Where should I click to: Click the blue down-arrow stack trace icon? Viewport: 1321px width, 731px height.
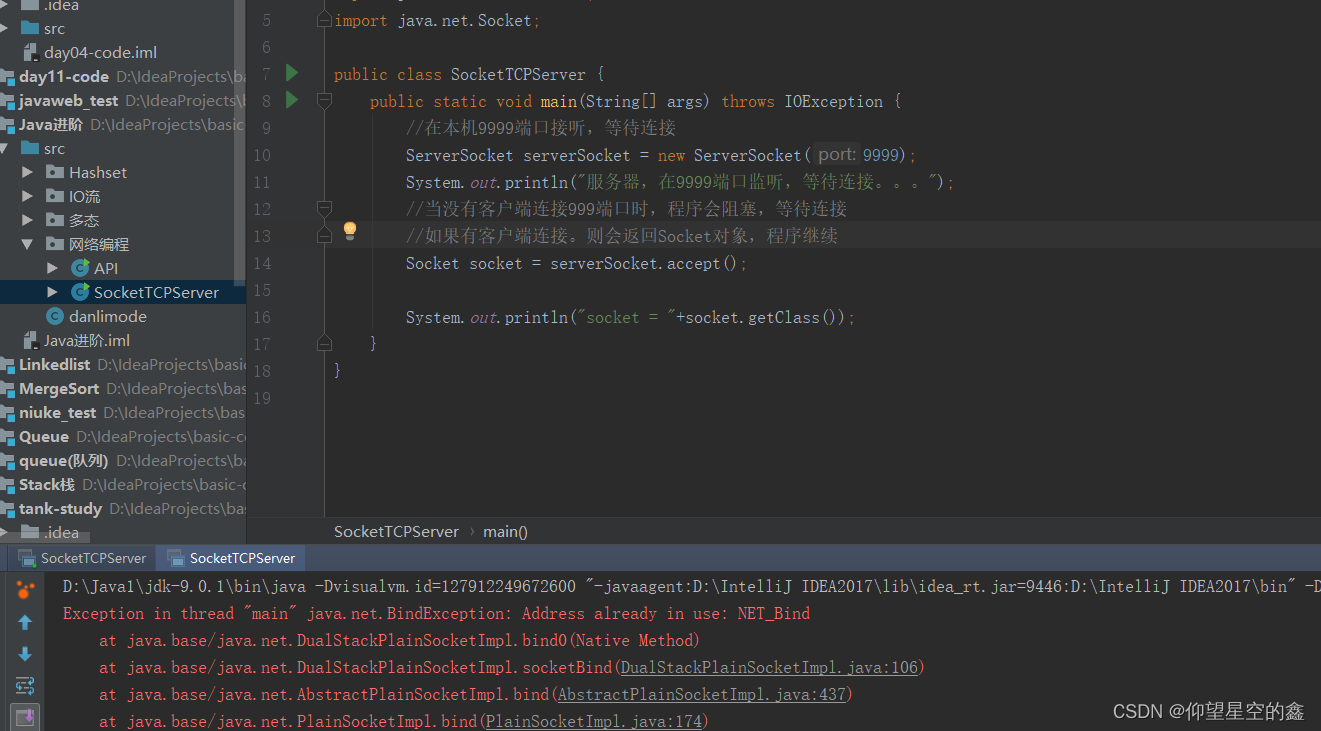click(x=25, y=654)
